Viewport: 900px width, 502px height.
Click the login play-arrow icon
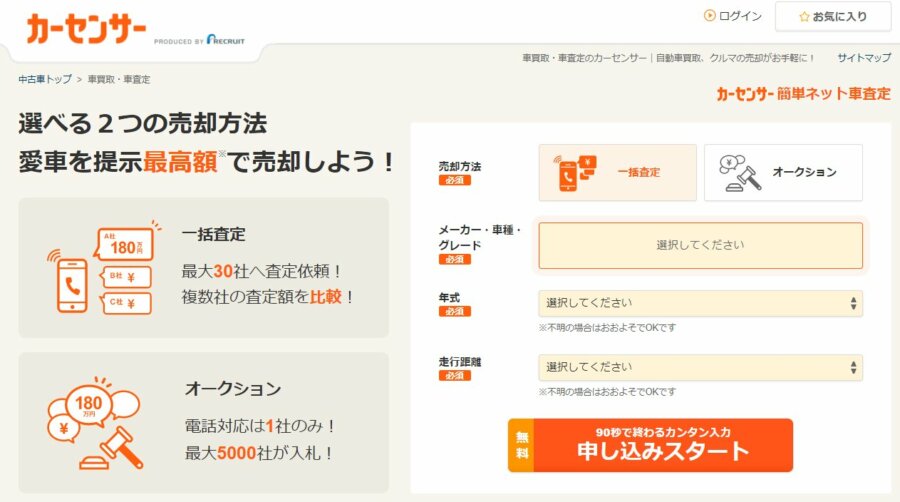pyautogui.click(x=710, y=16)
